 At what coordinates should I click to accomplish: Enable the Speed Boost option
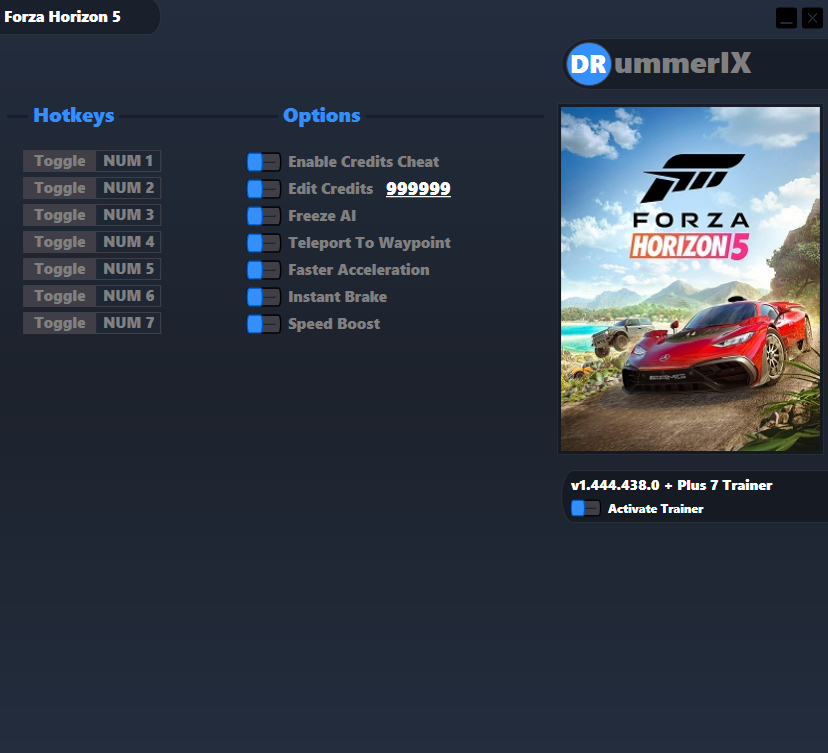263,324
